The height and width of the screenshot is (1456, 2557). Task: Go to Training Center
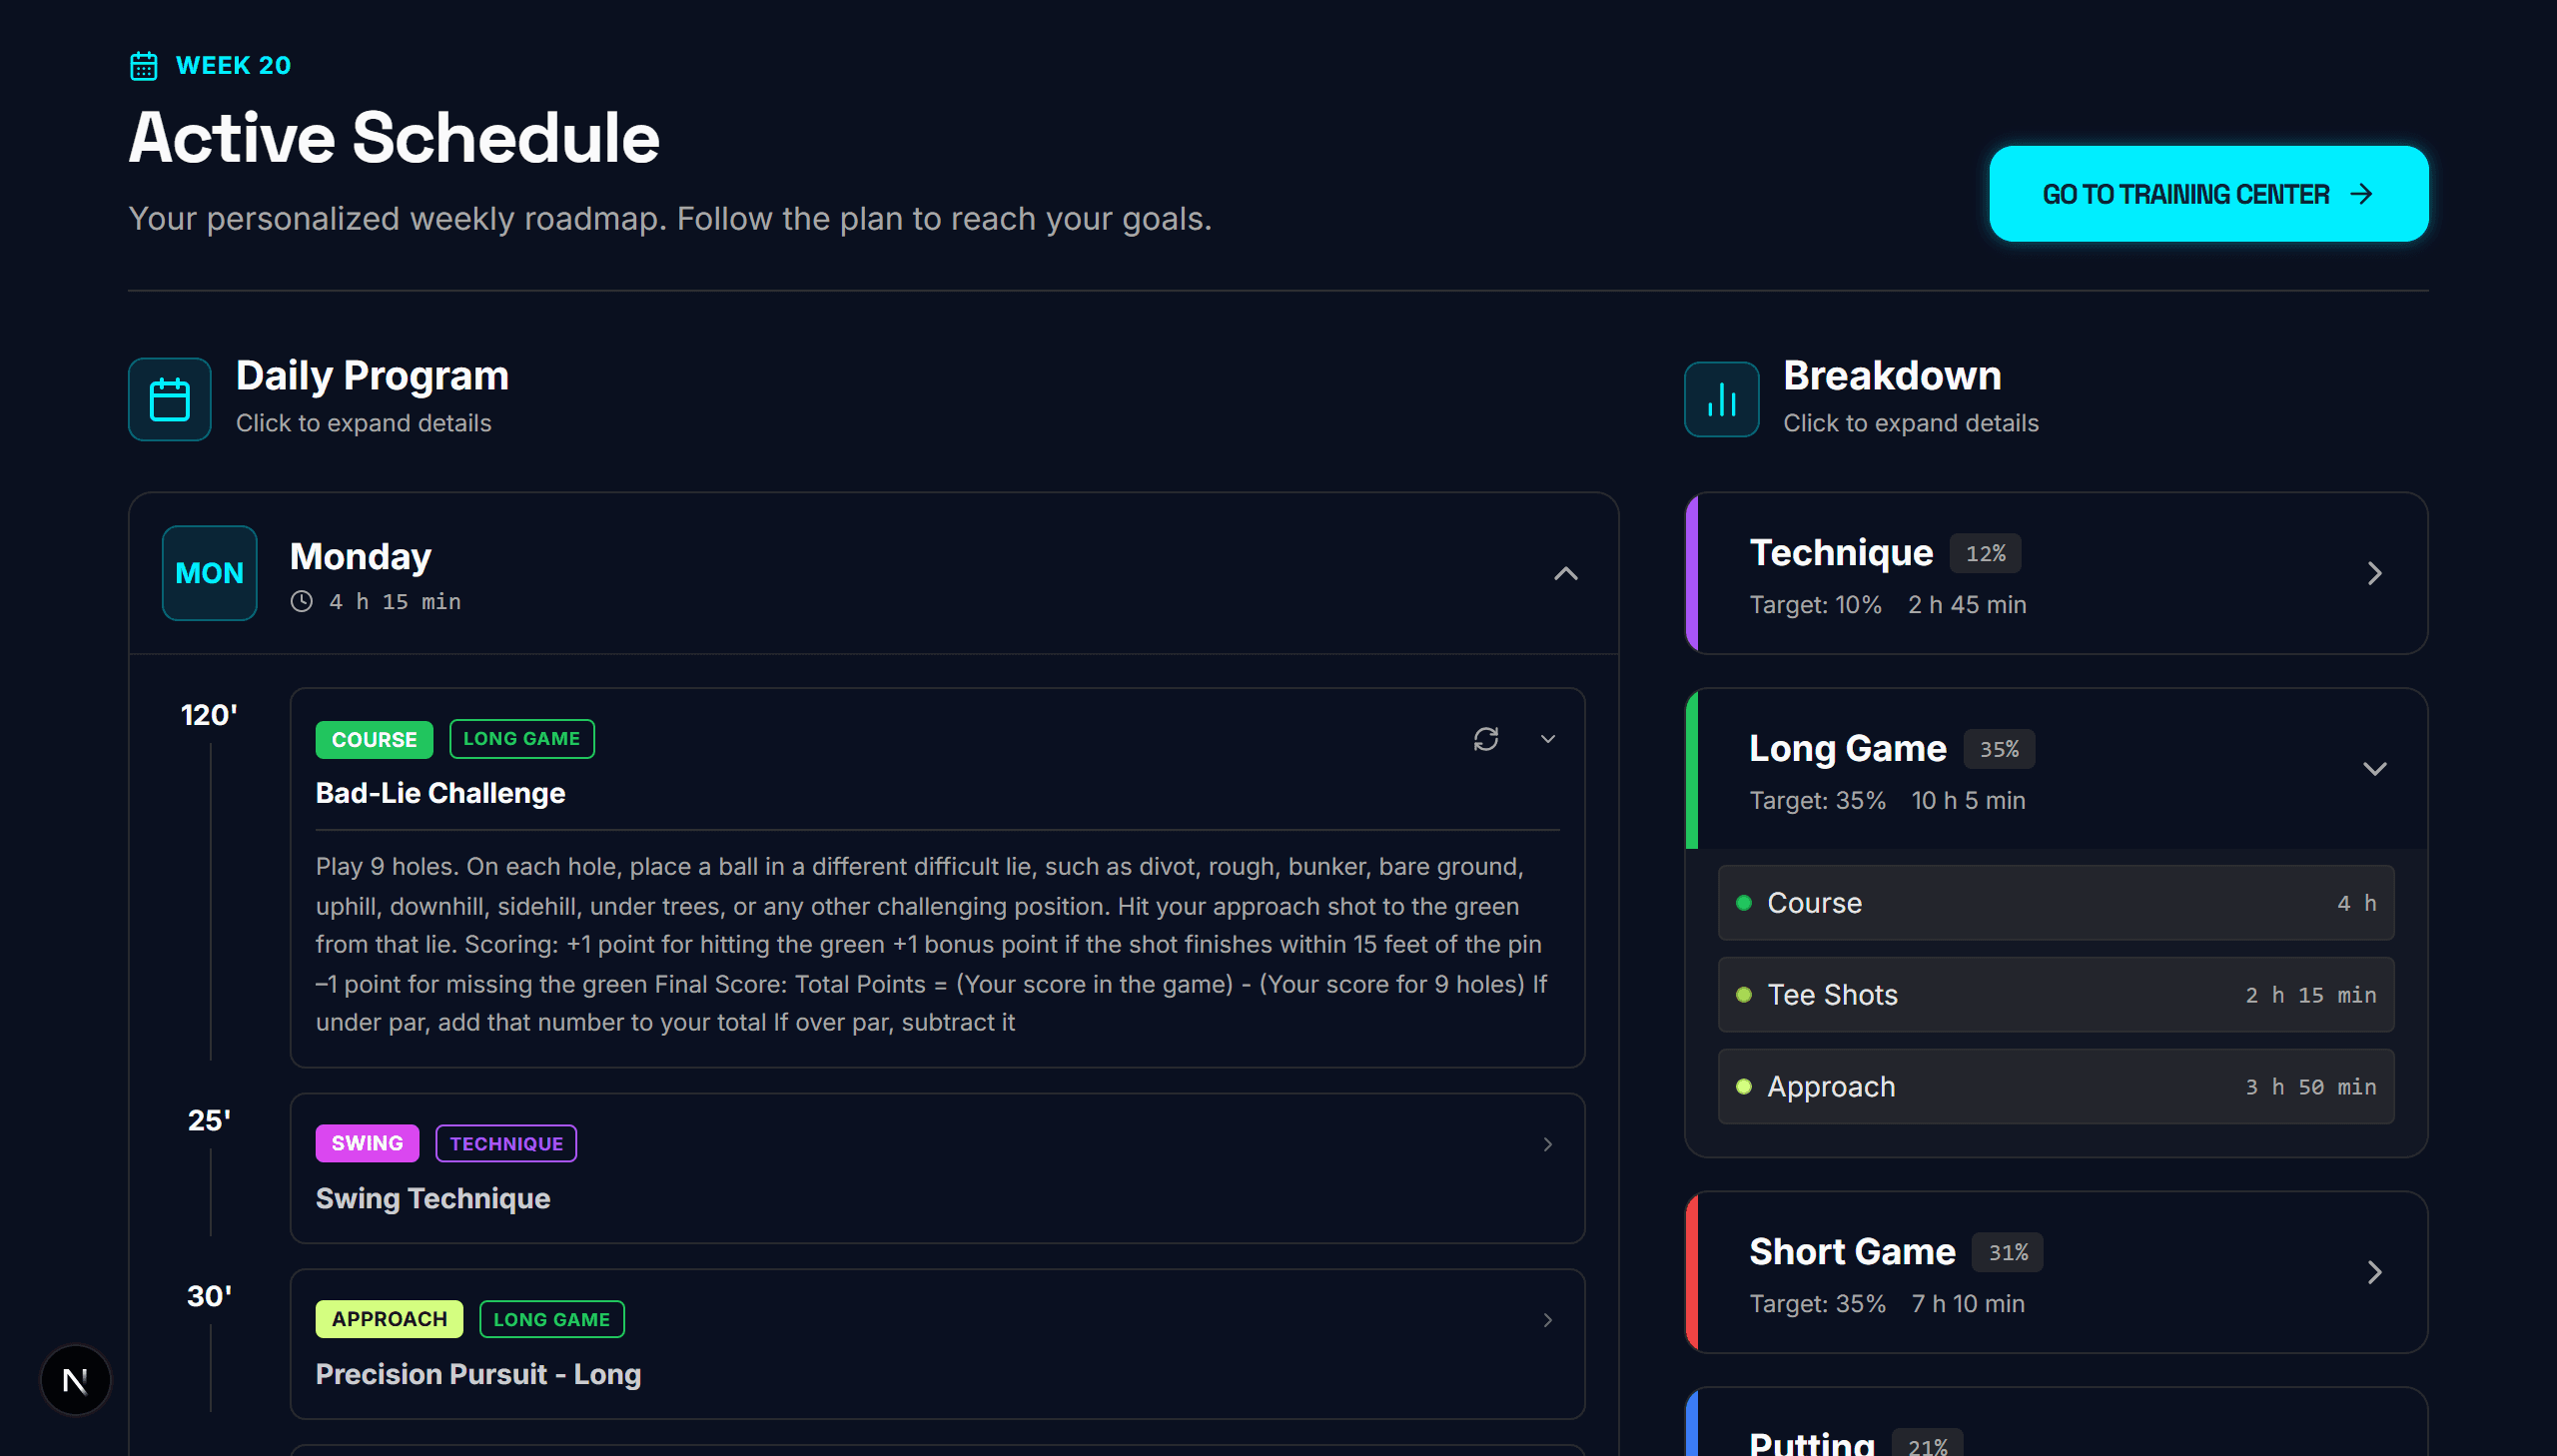click(2208, 194)
